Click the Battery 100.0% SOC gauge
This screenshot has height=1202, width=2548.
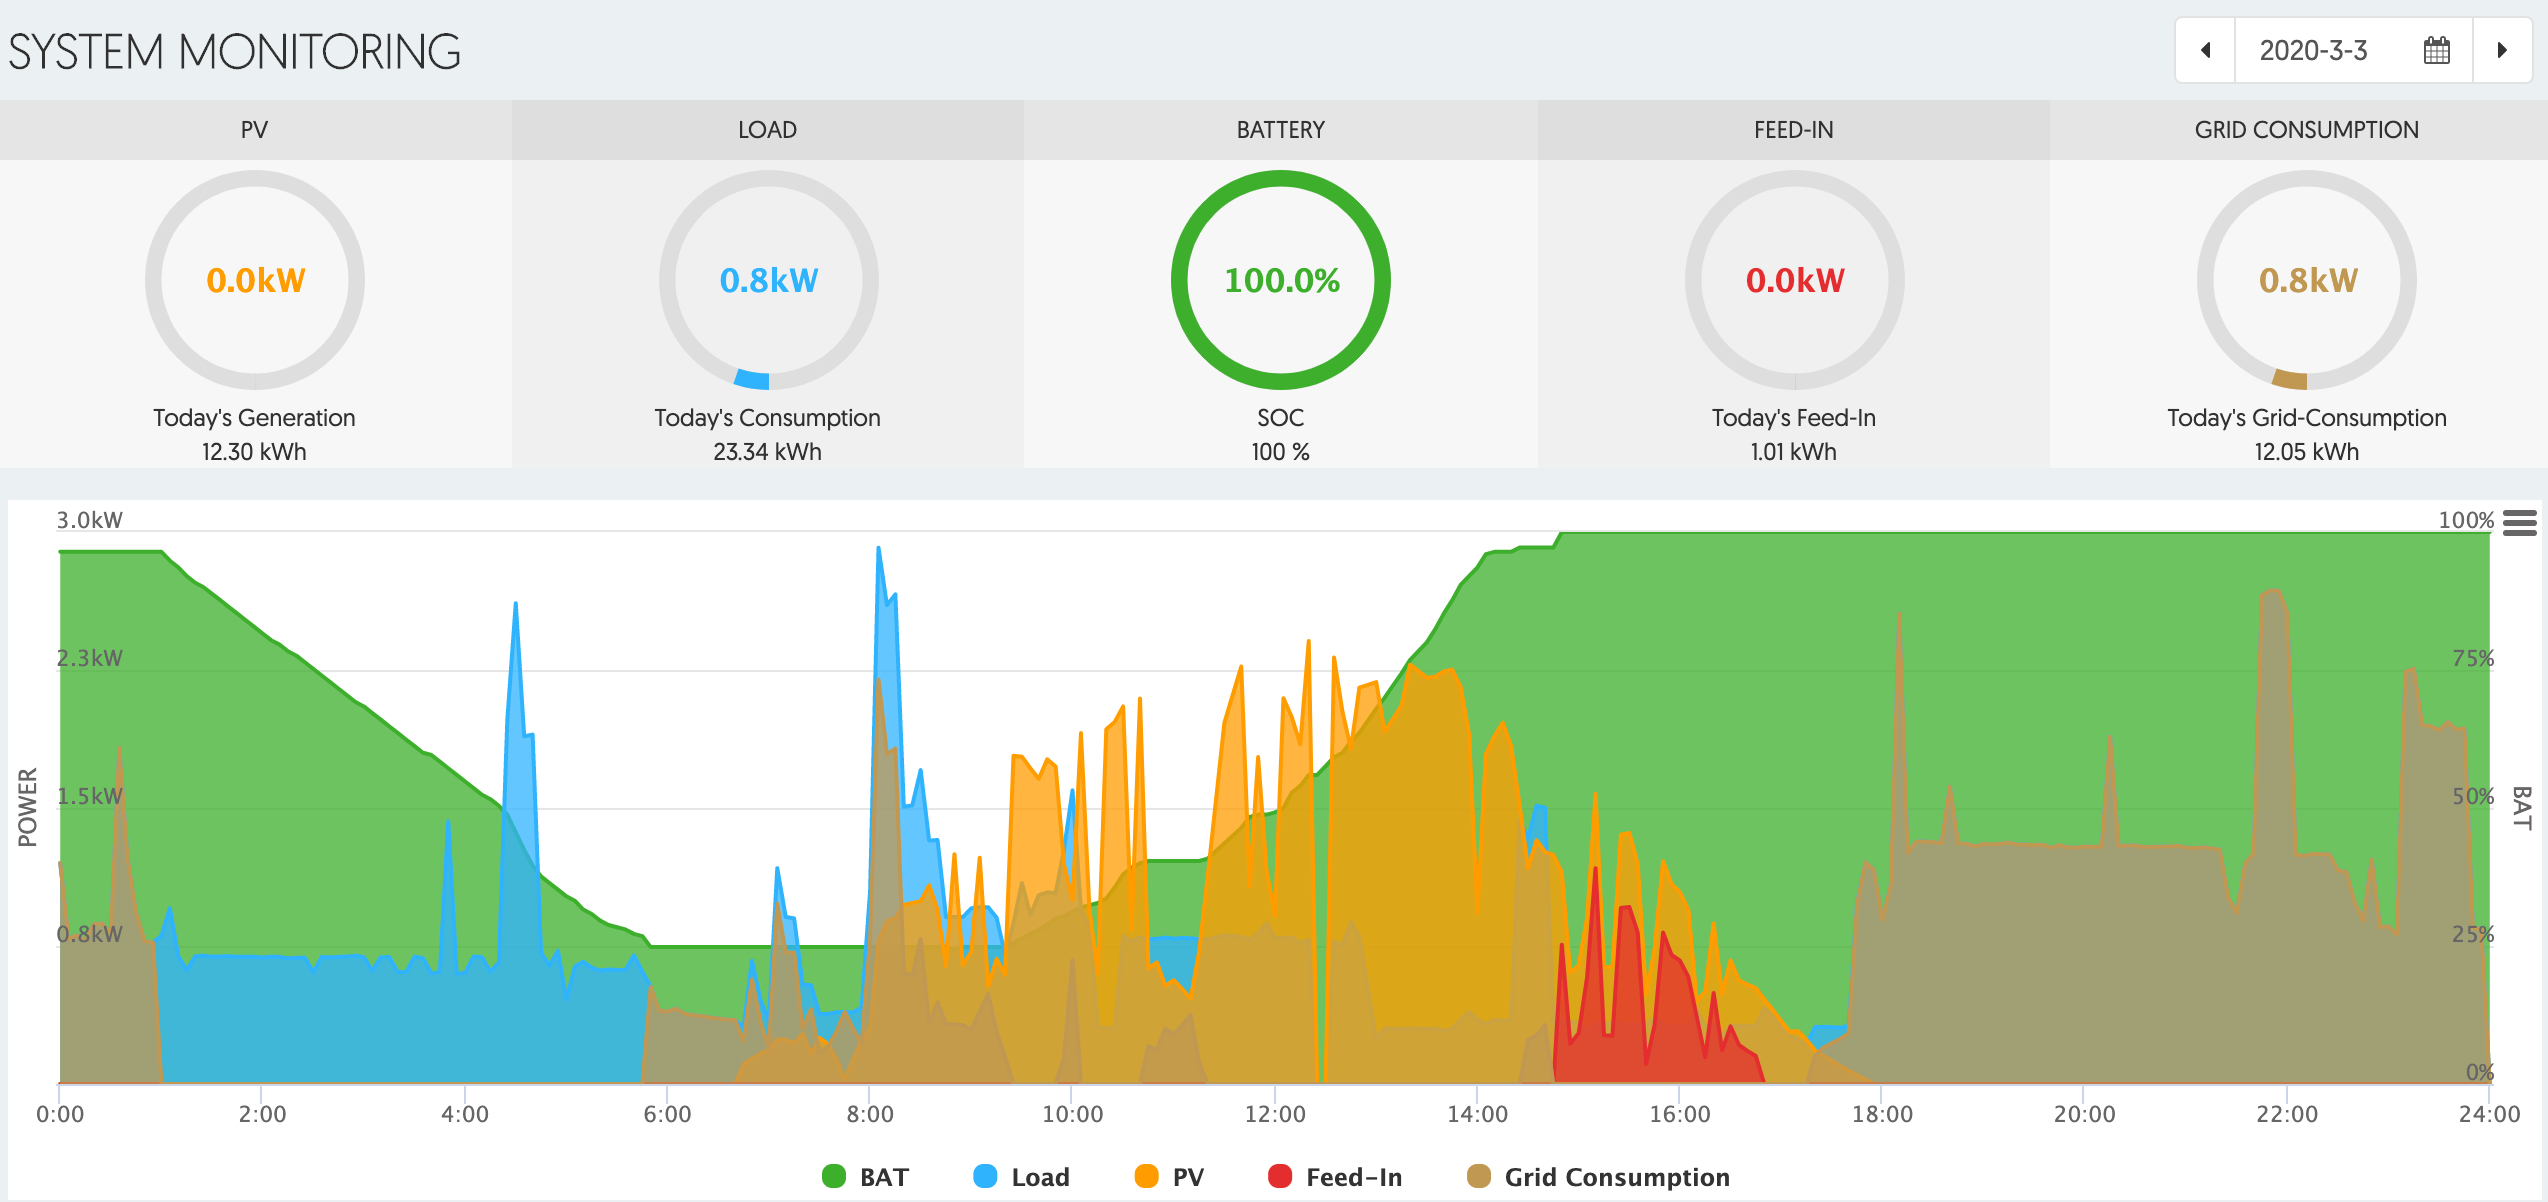(1281, 280)
